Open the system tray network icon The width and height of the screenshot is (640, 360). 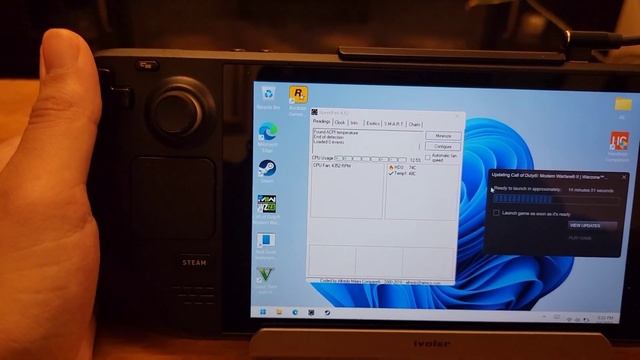click(569, 319)
